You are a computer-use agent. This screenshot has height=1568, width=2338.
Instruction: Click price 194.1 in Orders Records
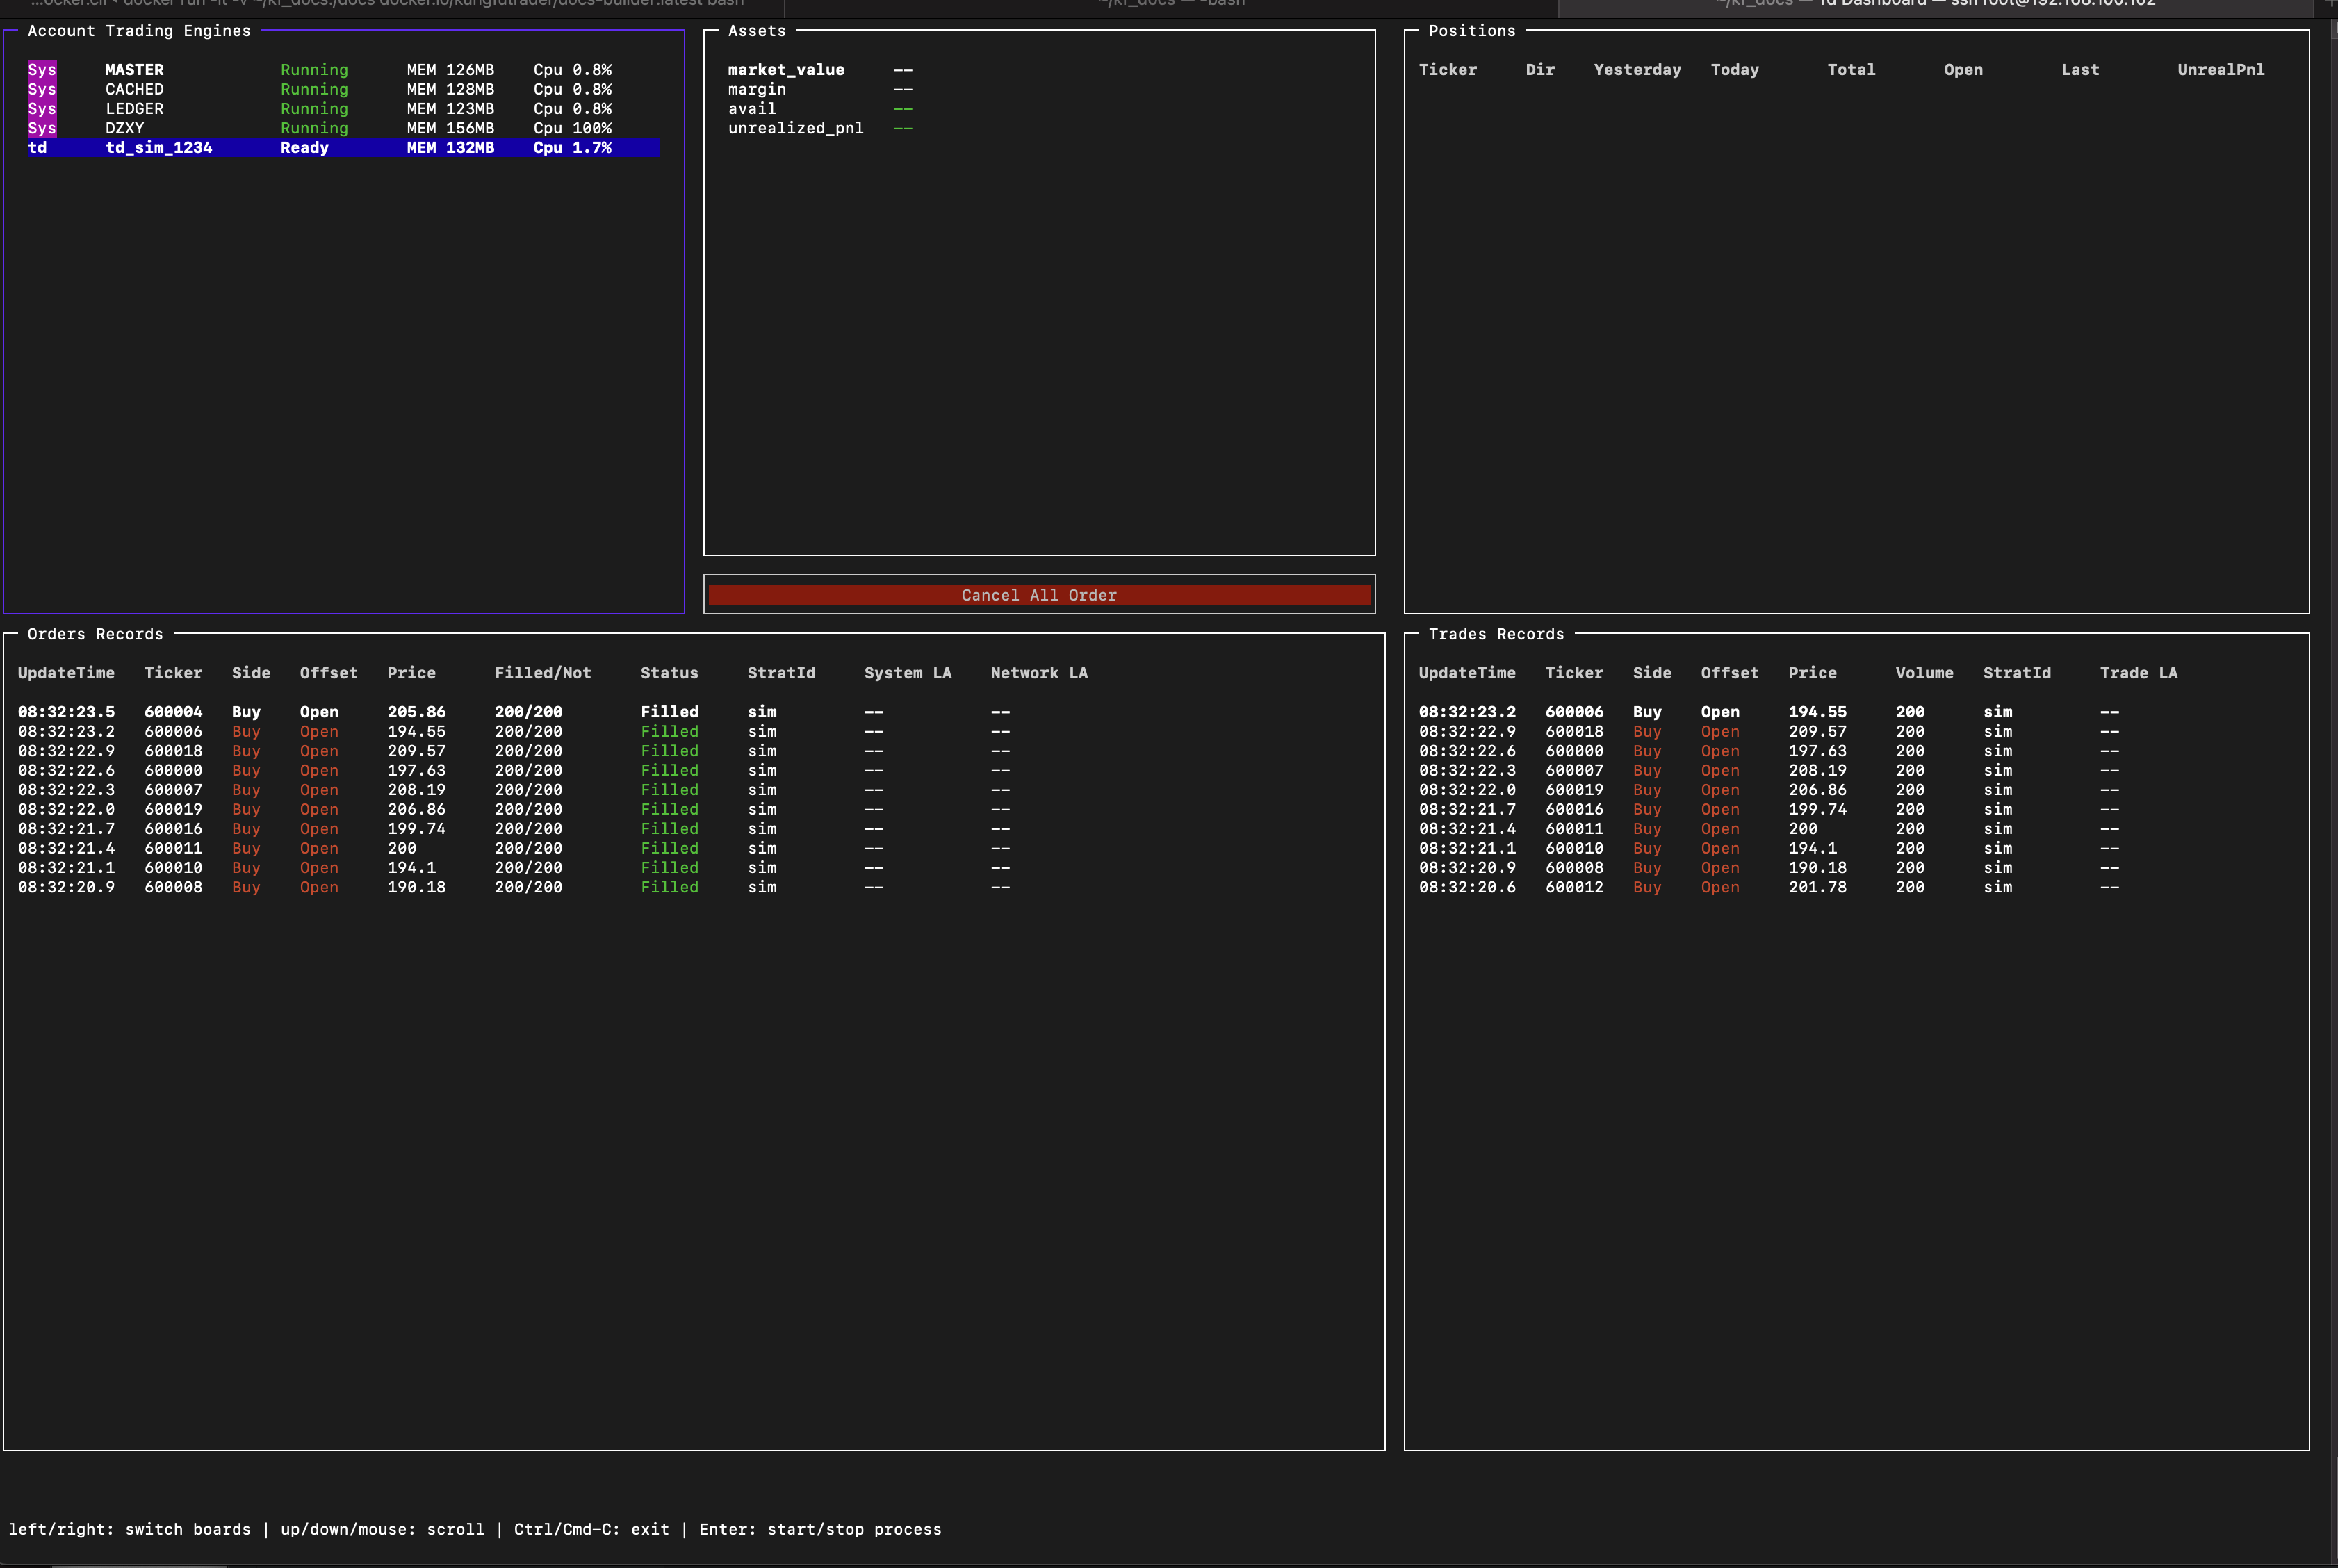click(x=411, y=868)
